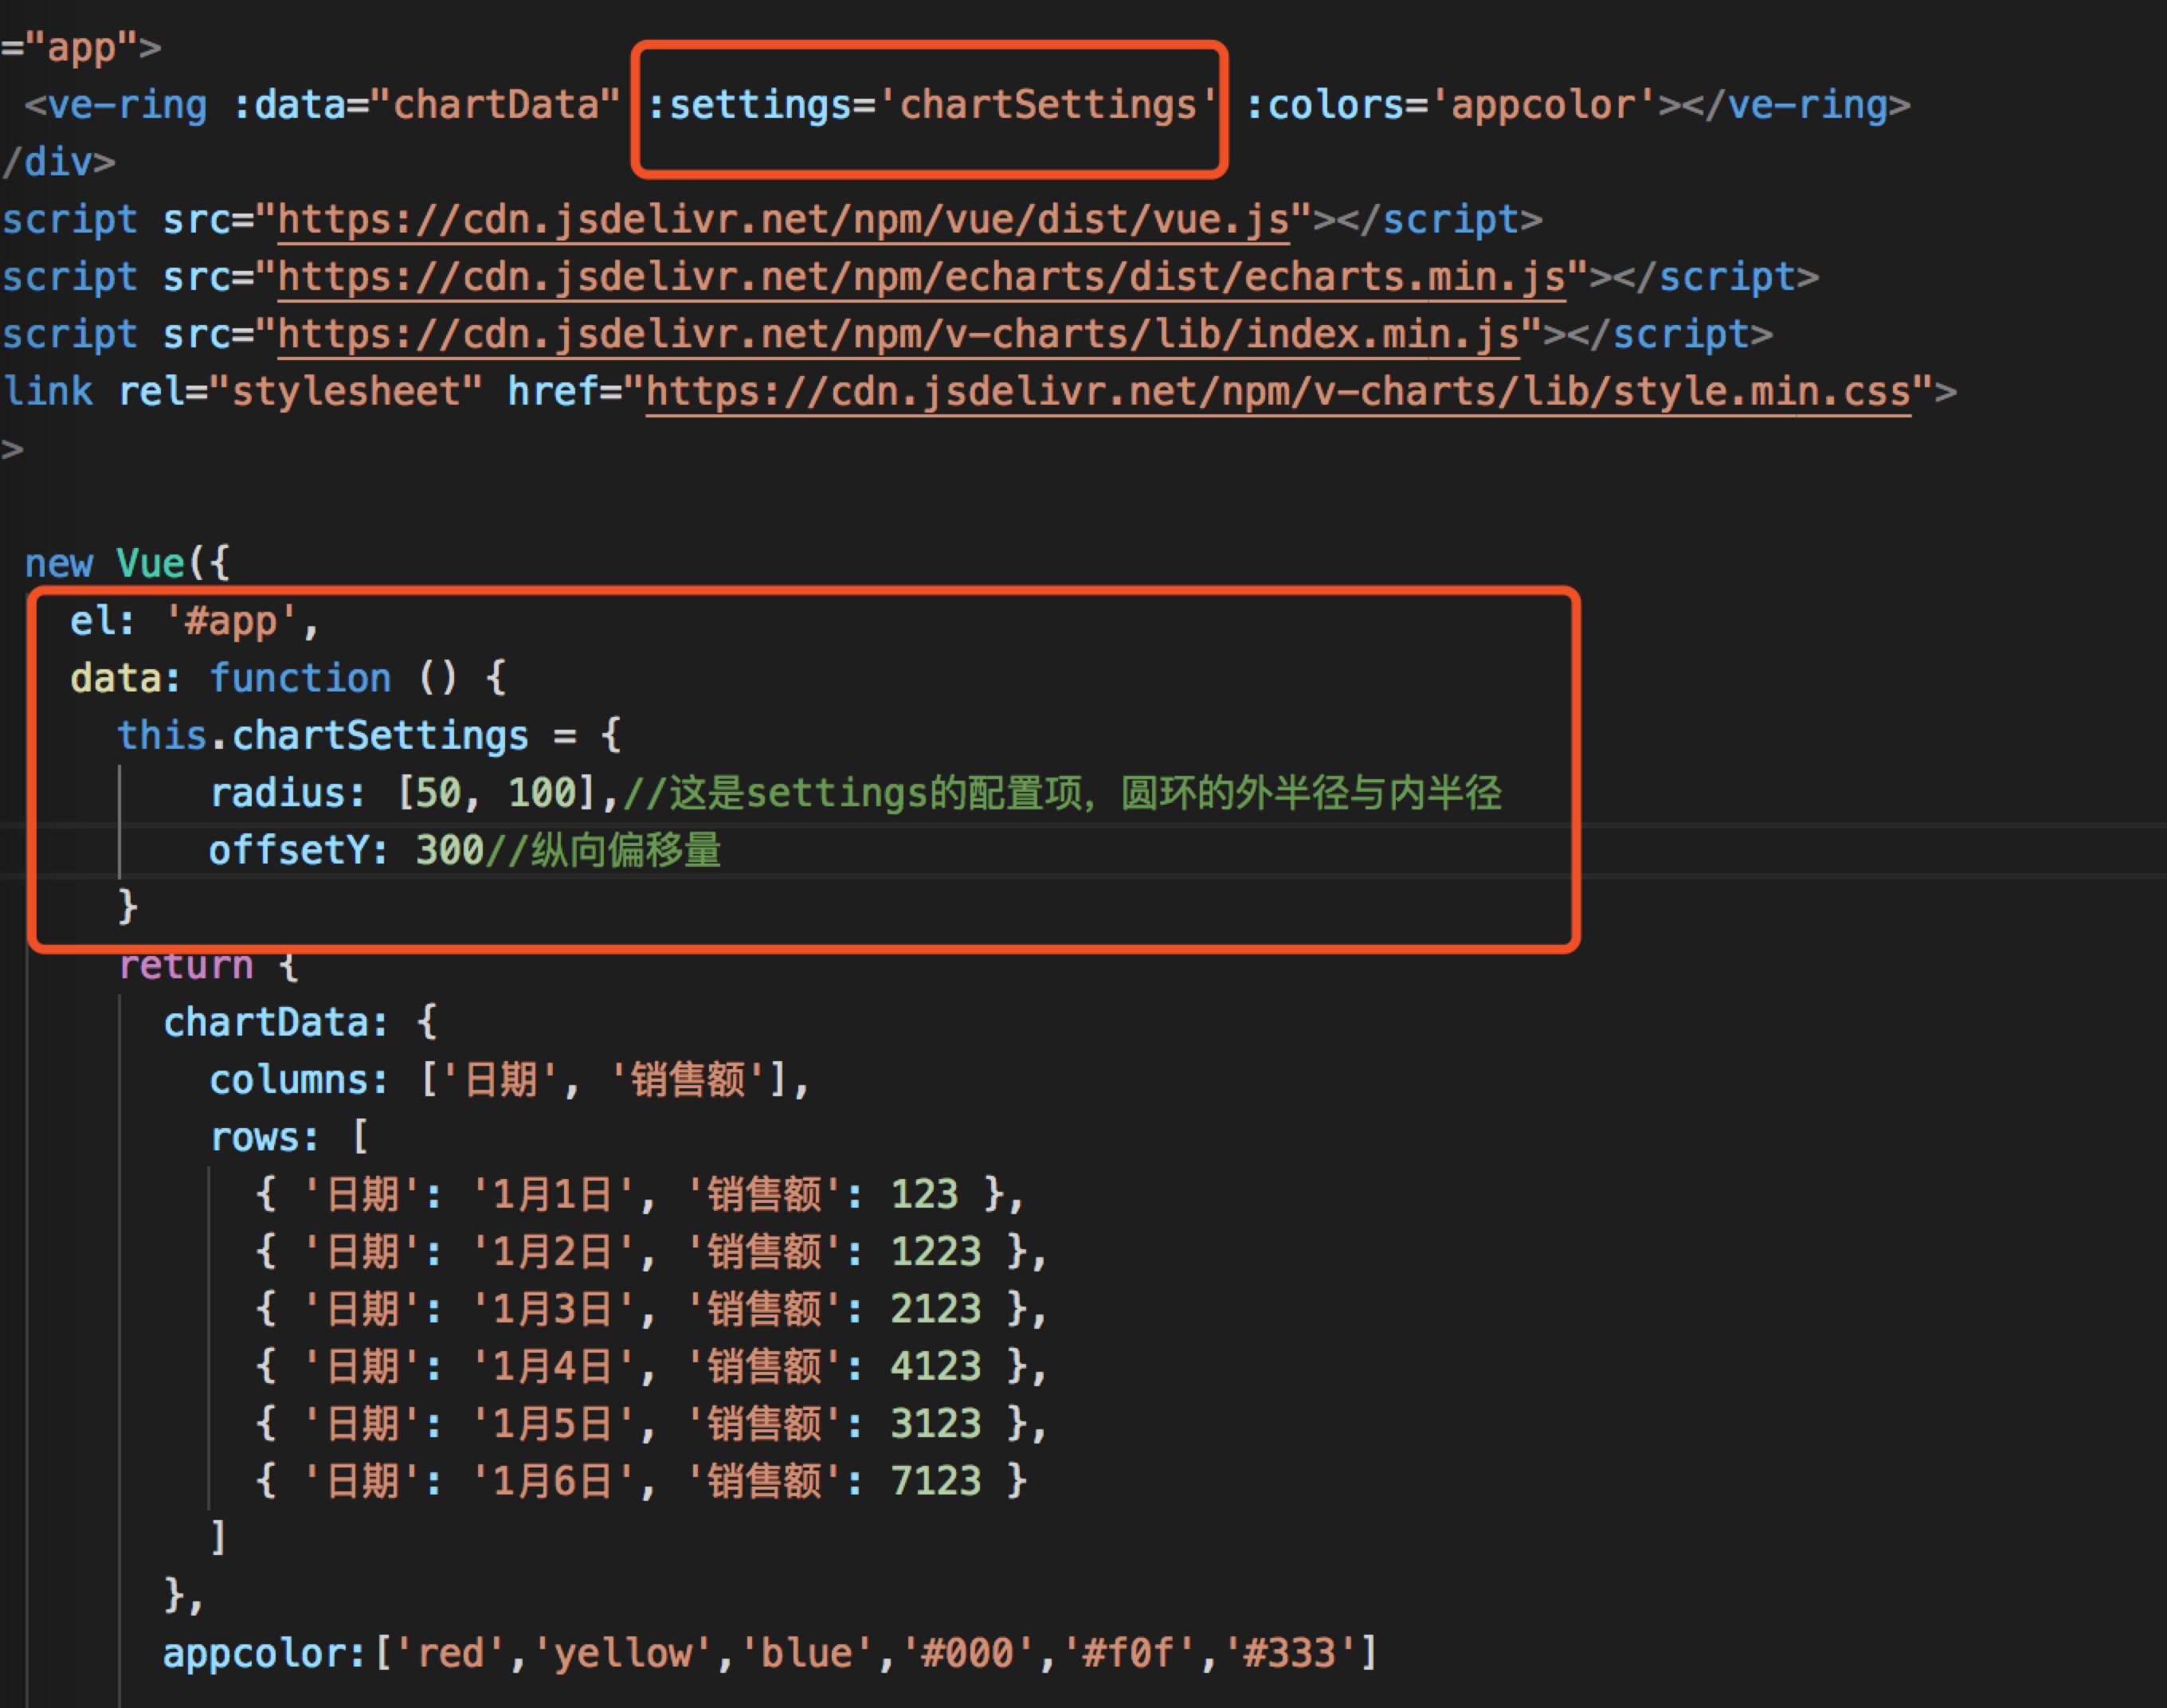The width and height of the screenshot is (2167, 1708).
Task: Click the 纵向偏移量 comment
Action: click(603, 850)
